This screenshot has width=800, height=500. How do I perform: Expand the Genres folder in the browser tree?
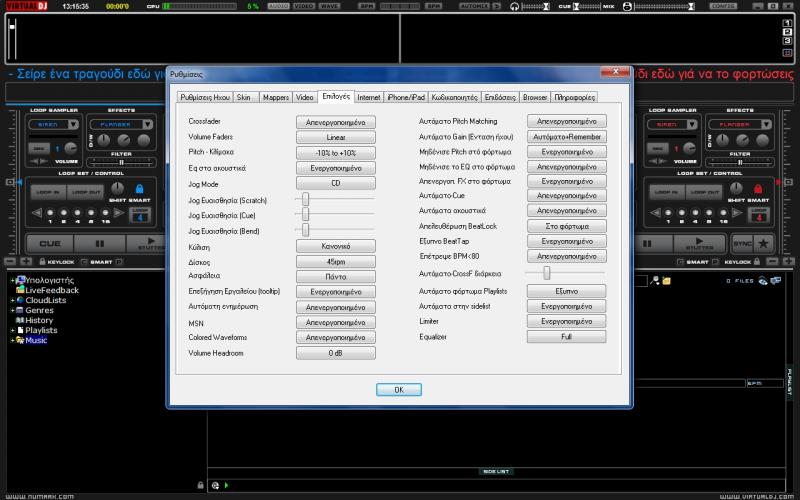[12, 310]
